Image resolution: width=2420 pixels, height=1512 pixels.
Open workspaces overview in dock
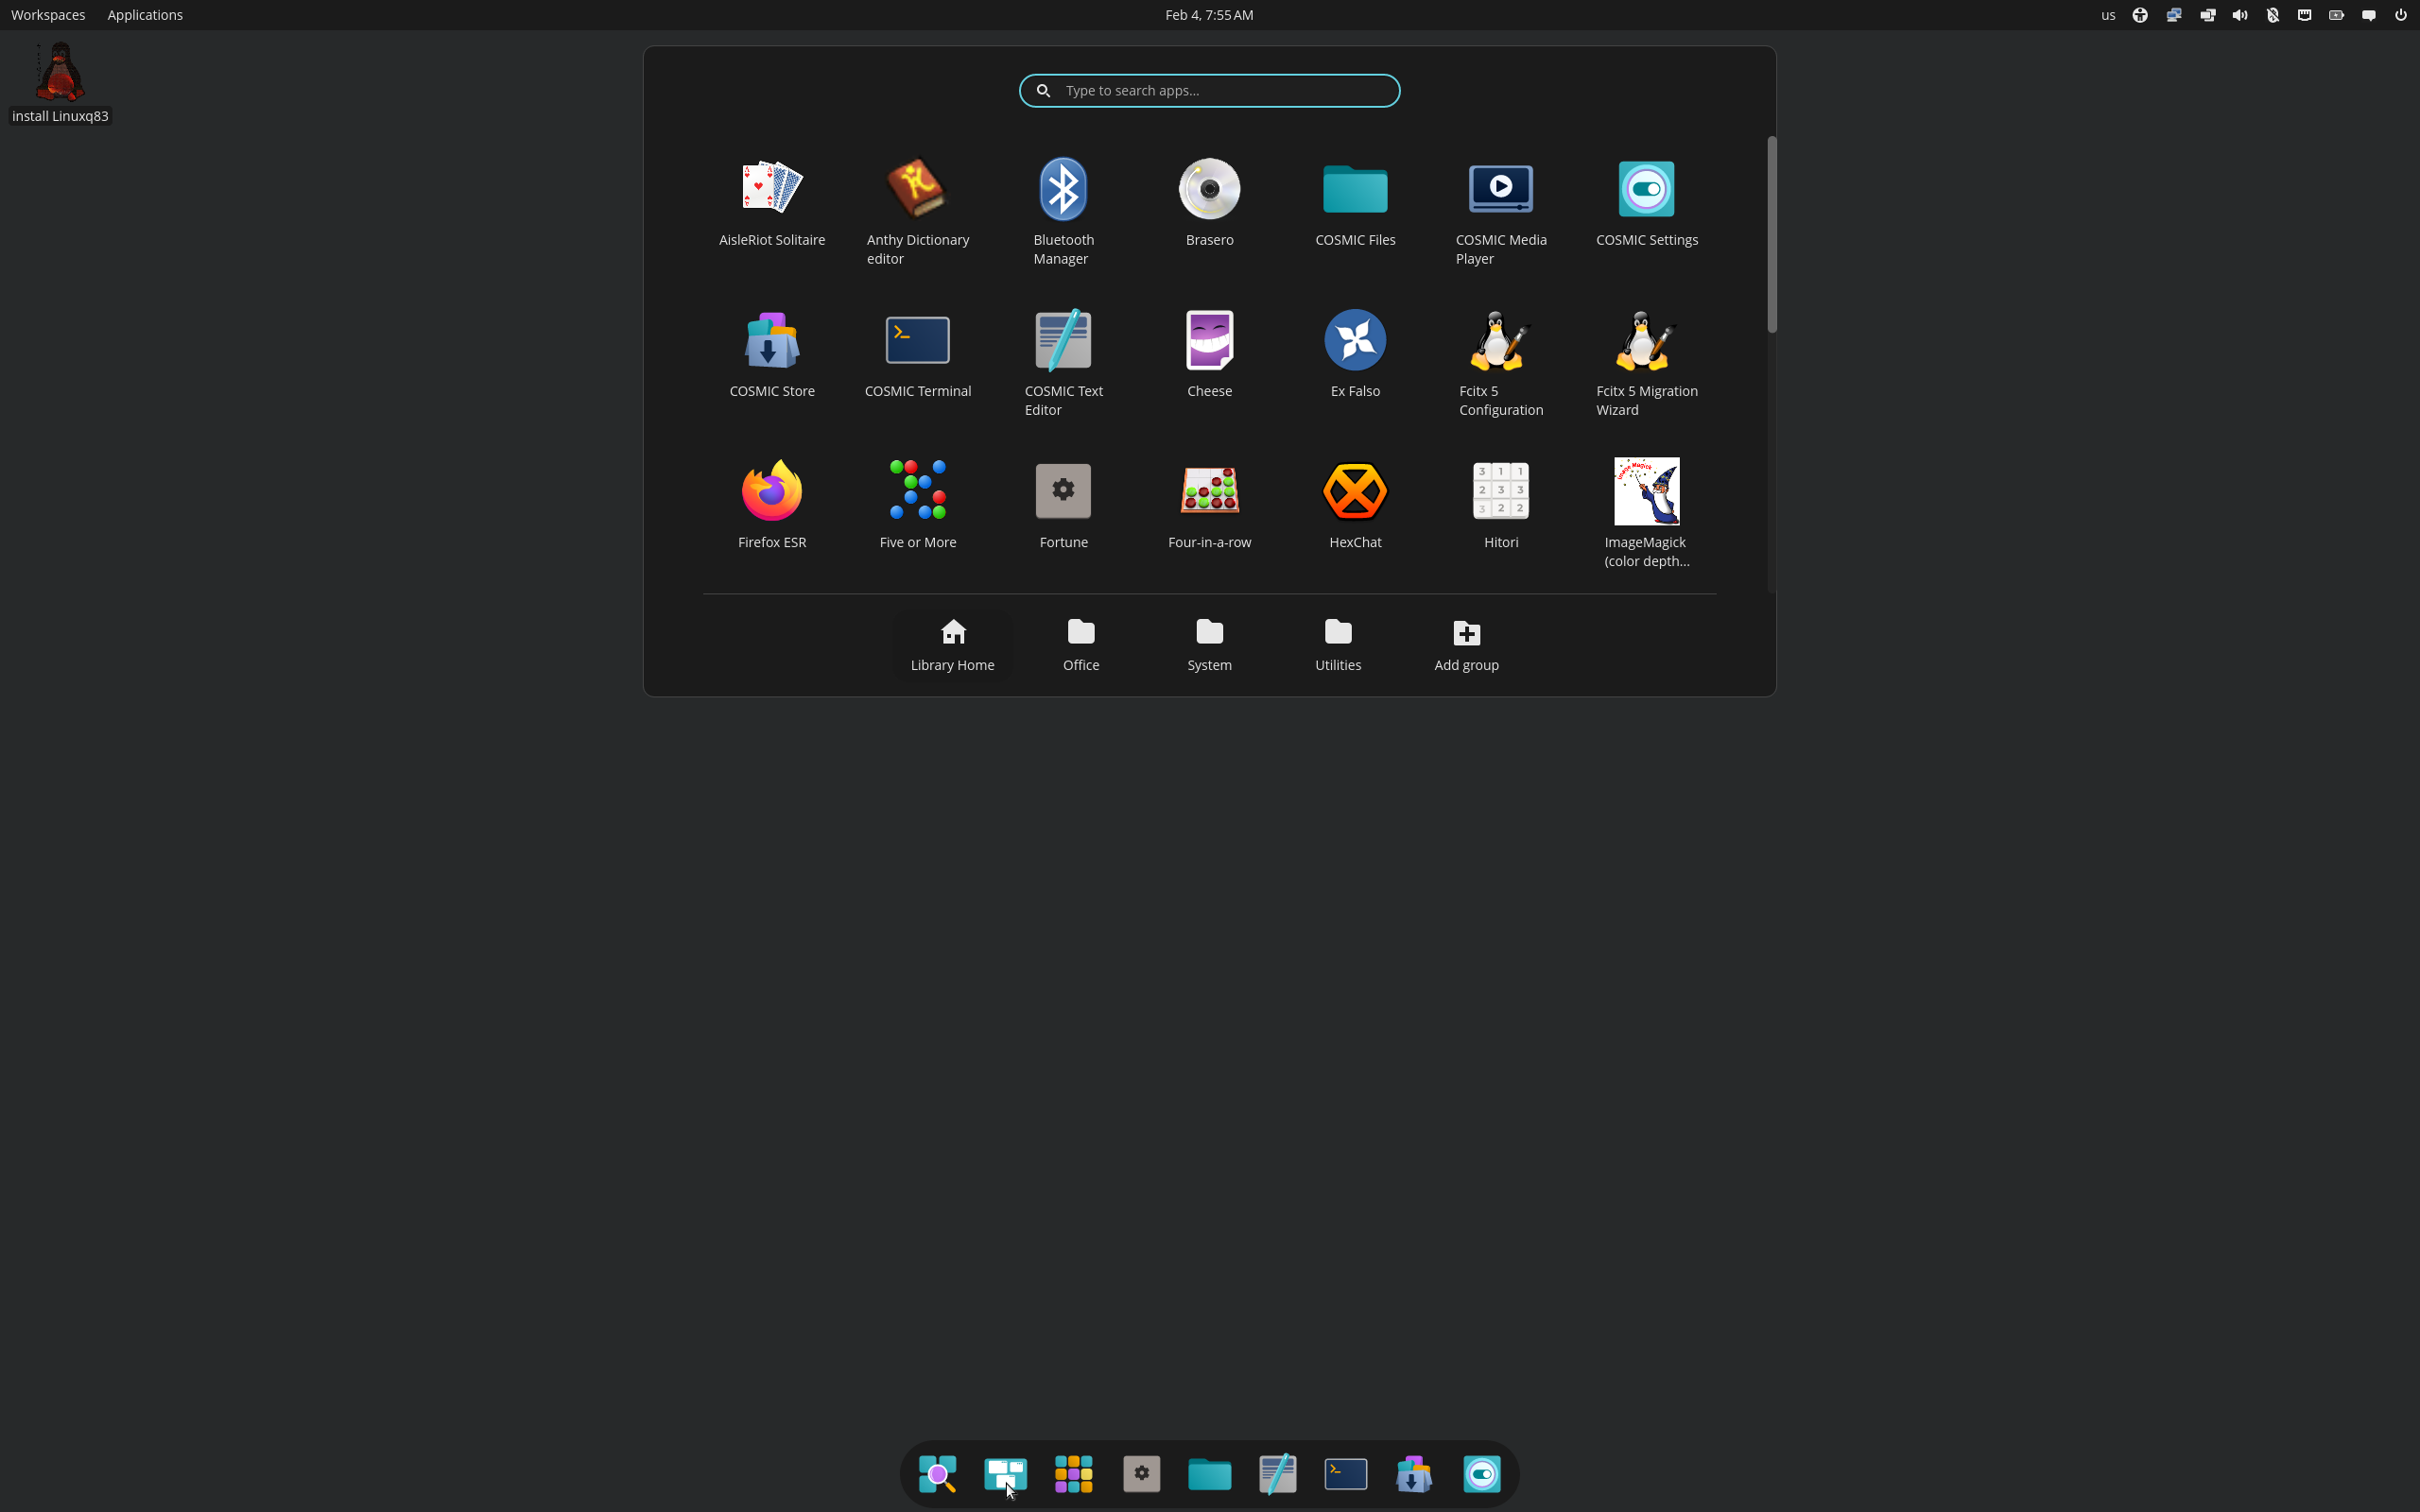coord(1005,1473)
